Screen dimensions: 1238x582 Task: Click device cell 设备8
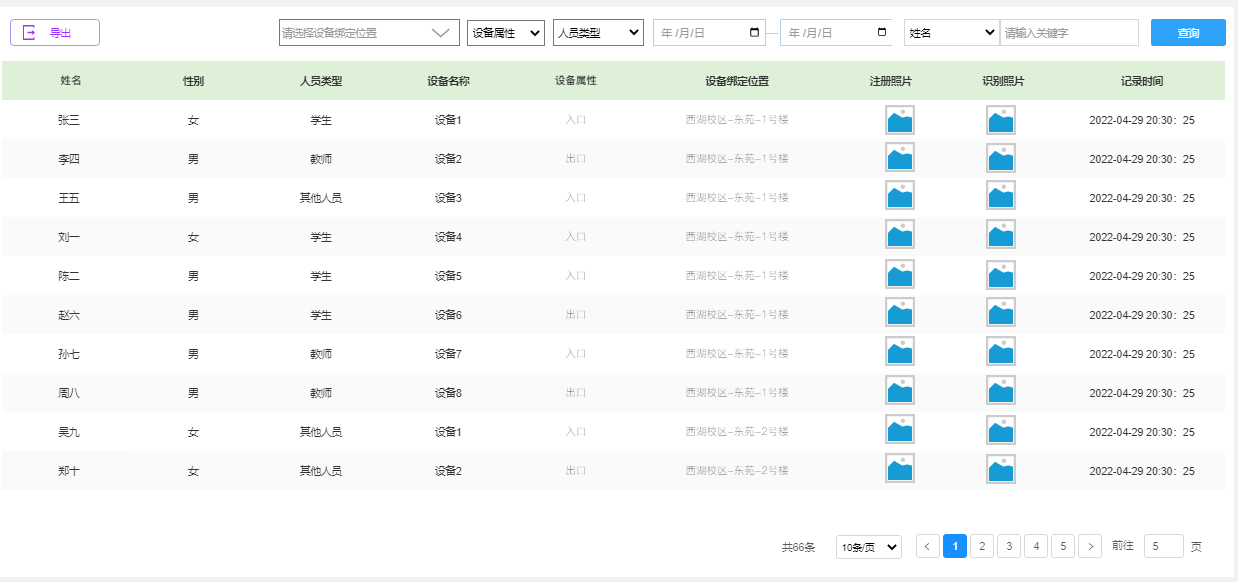pyautogui.click(x=448, y=393)
